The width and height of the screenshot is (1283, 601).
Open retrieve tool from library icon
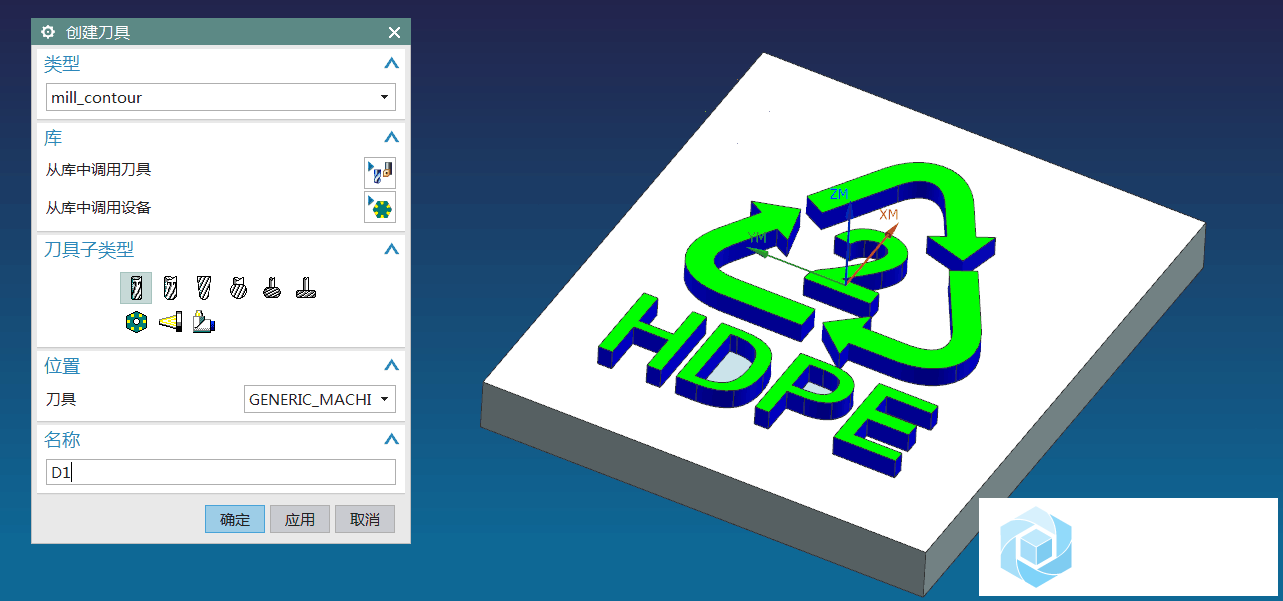[x=380, y=172]
